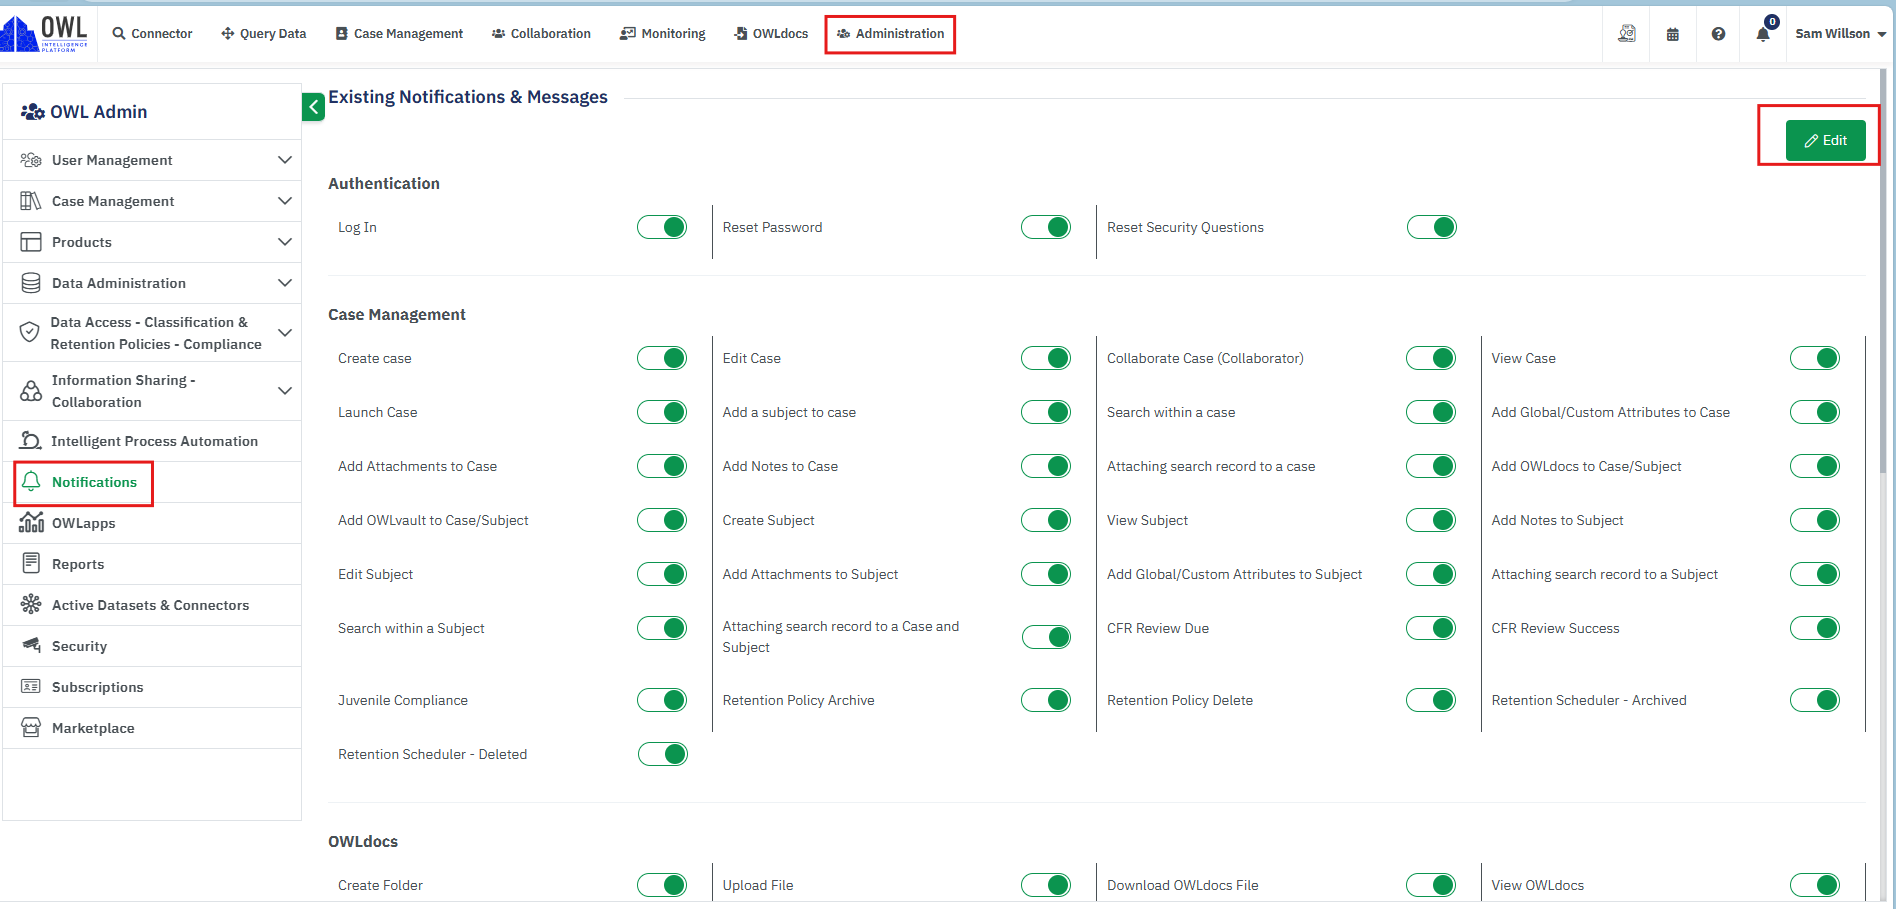The height and width of the screenshot is (909, 1896).
Task: Toggle Juvenile Compliance switch
Action: (x=662, y=700)
